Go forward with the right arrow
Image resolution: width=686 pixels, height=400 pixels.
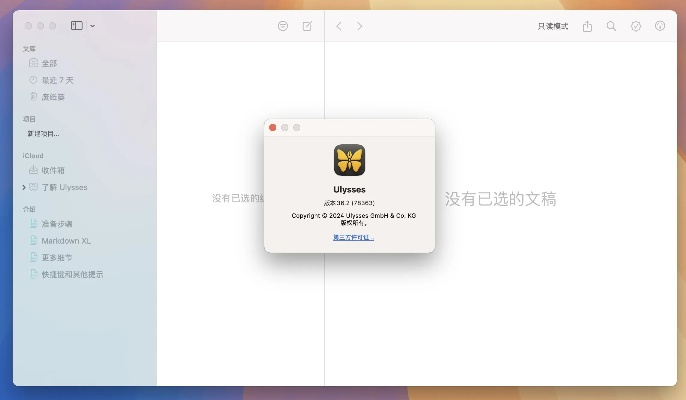point(360,26)
